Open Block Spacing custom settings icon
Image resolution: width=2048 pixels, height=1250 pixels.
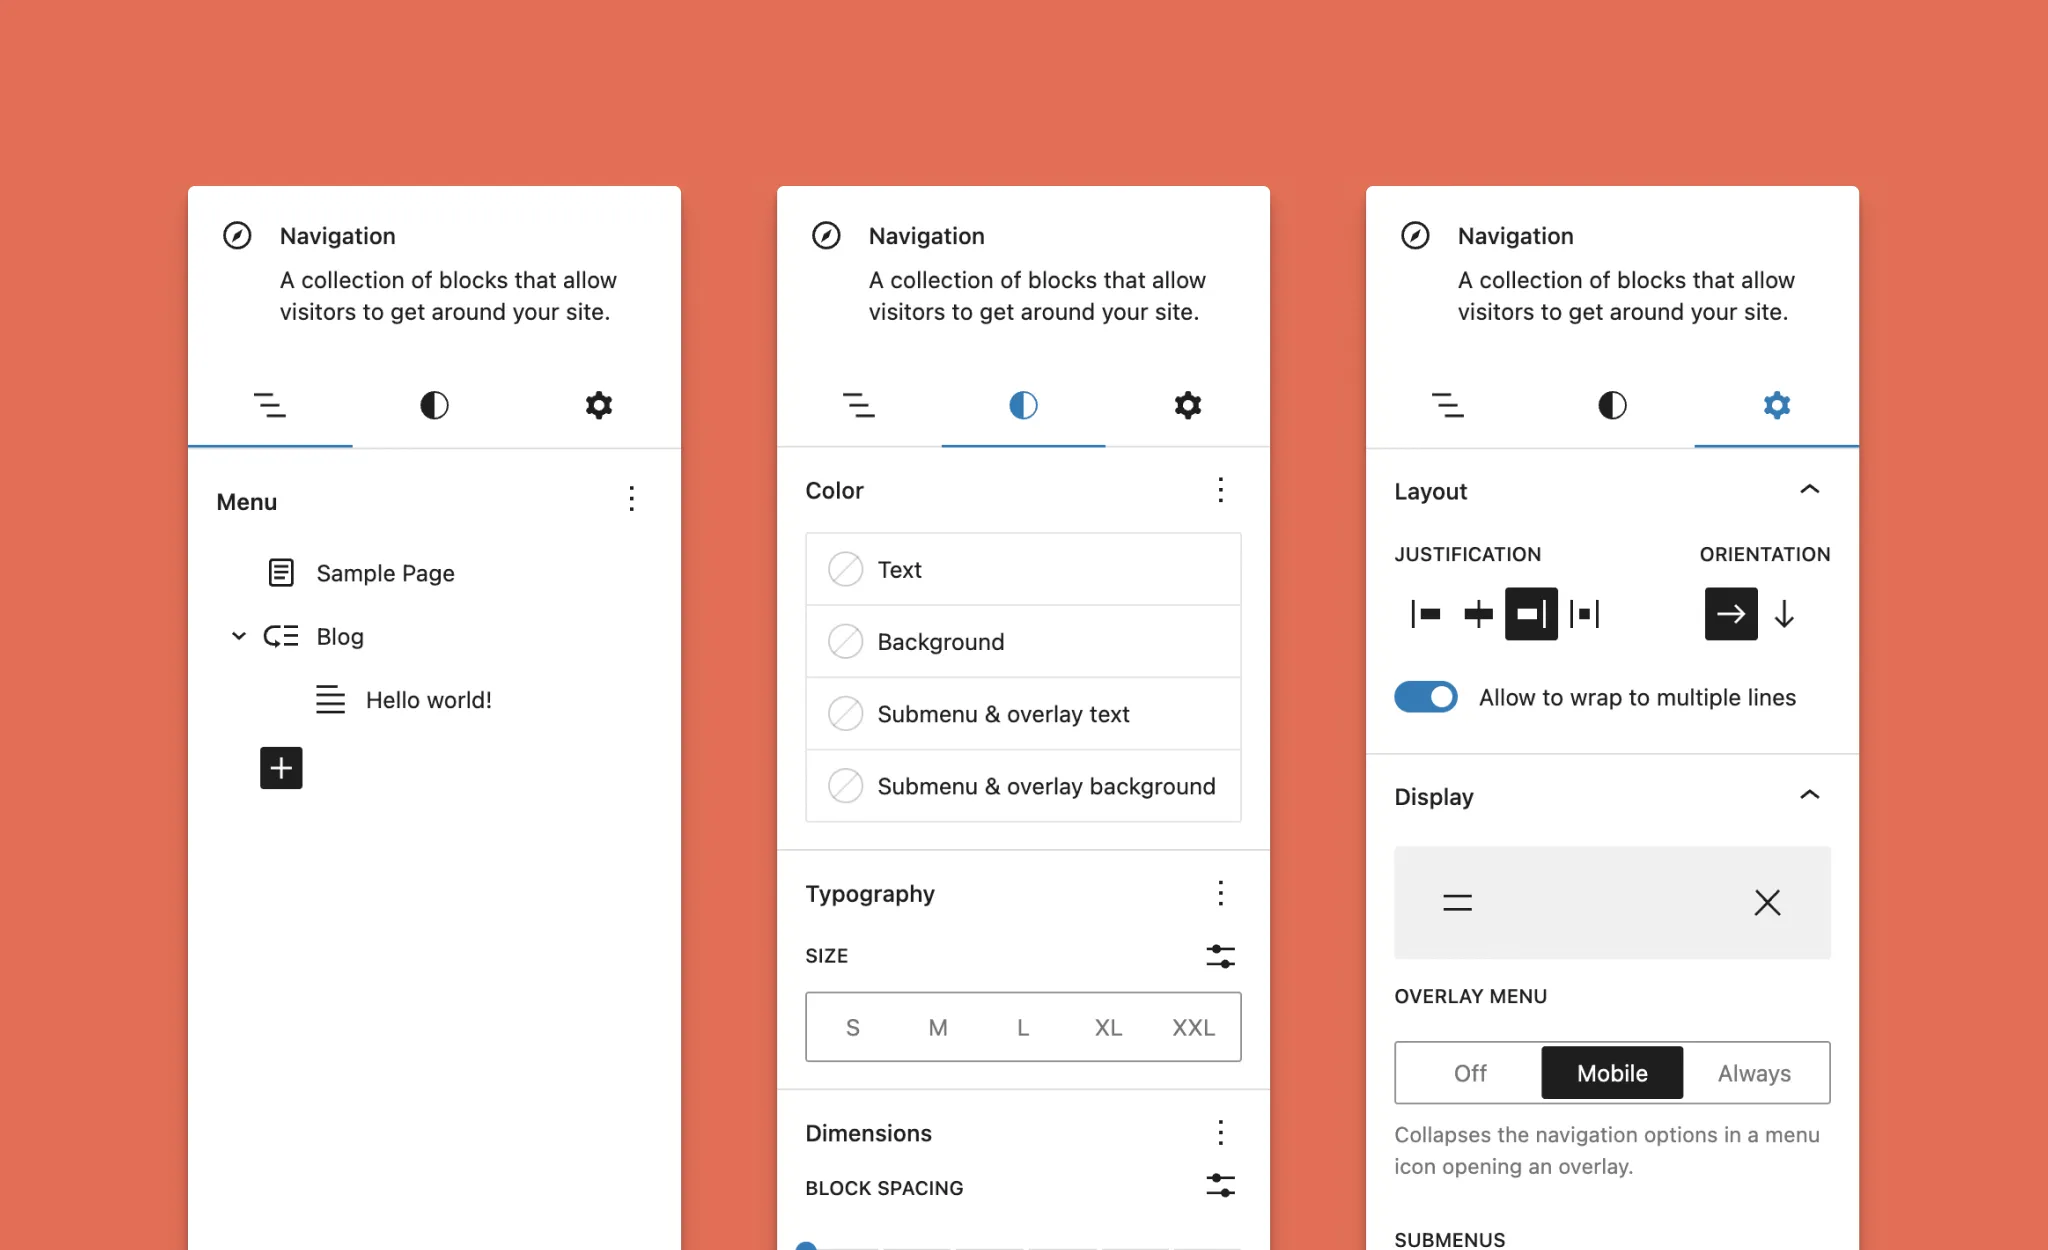(x=1220, y=1186)
